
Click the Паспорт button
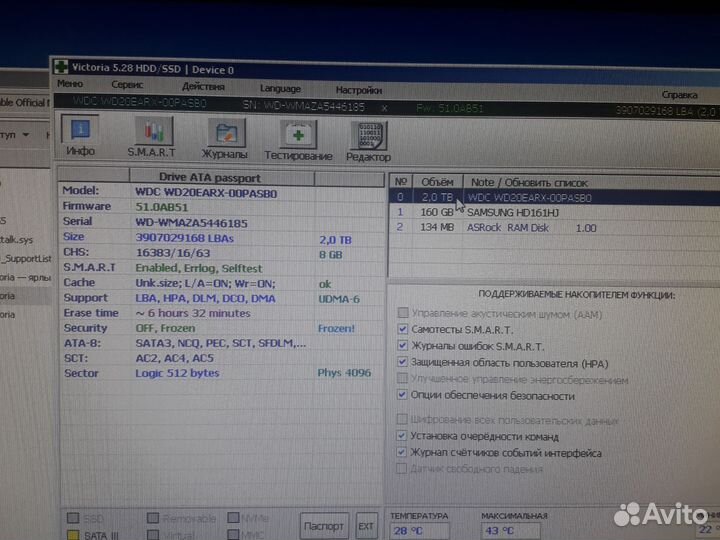tap(324, 526)
